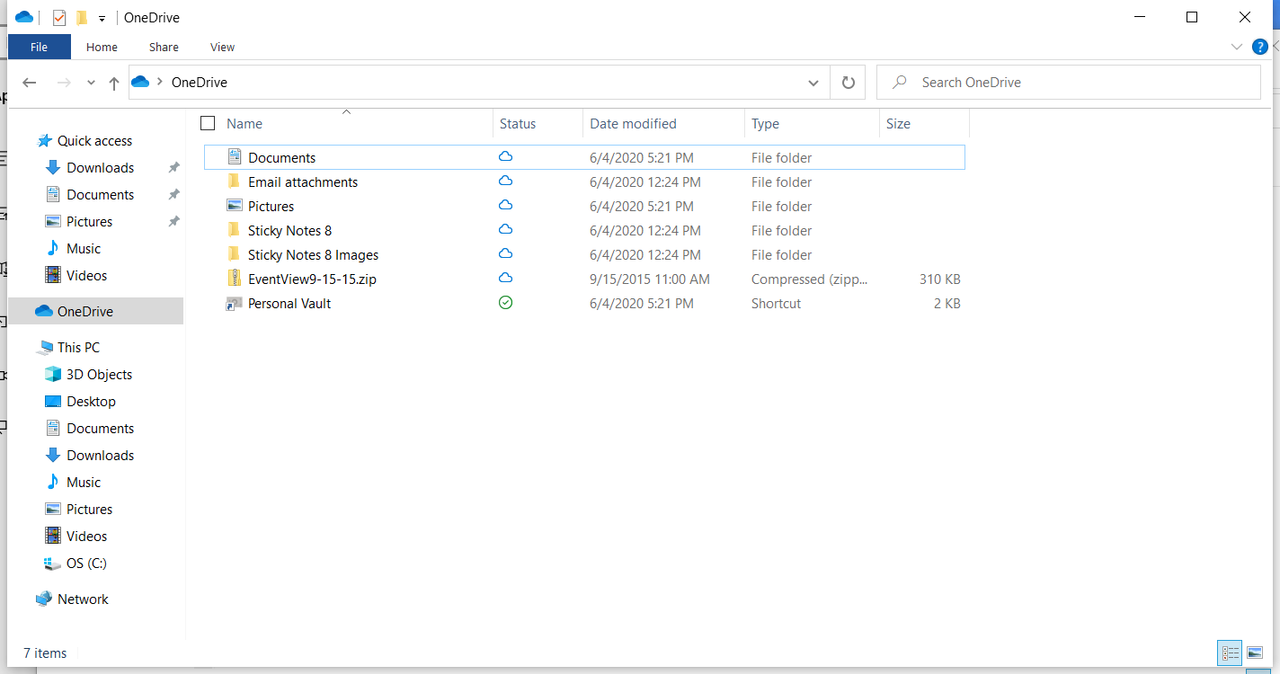
Task: Open the Recent locations dropdown
Action: [x=91, y=83]
